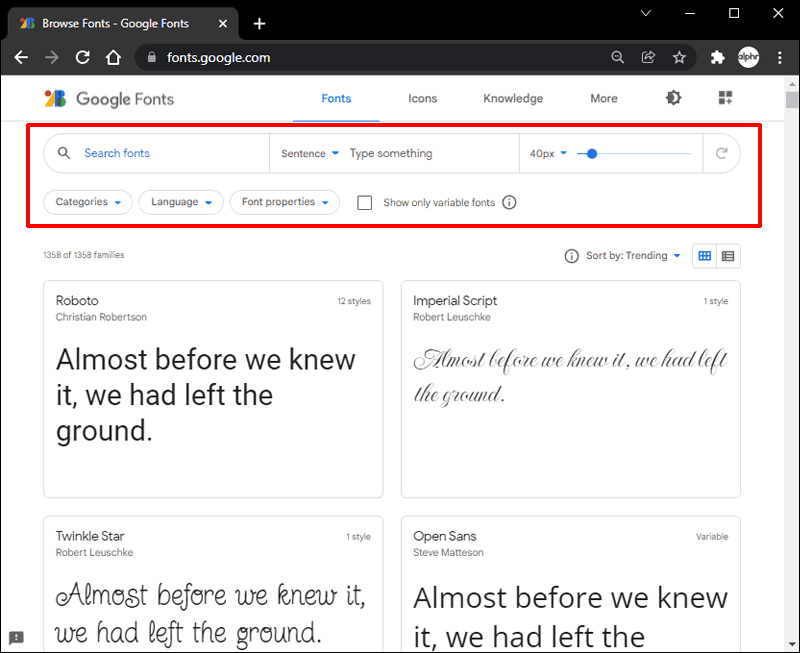Screen dimensions: 800x653
Task: Click the variable fonts info icon
Action: [x=509, y=203]
